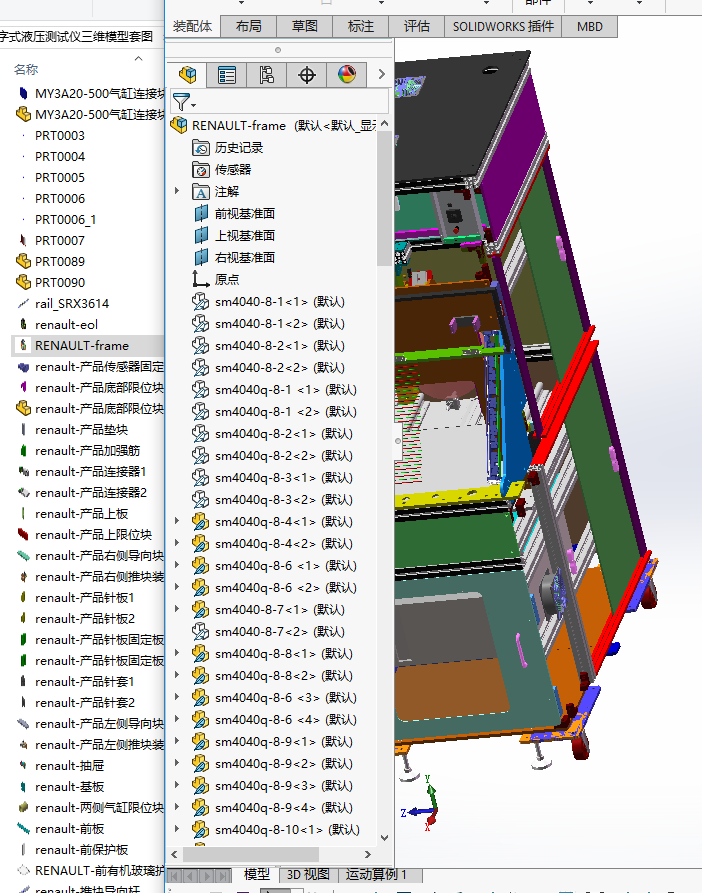Click the feature tree horizontal scrollbar thumb
The height and width of the screenshot is (893, 702).
251,854
